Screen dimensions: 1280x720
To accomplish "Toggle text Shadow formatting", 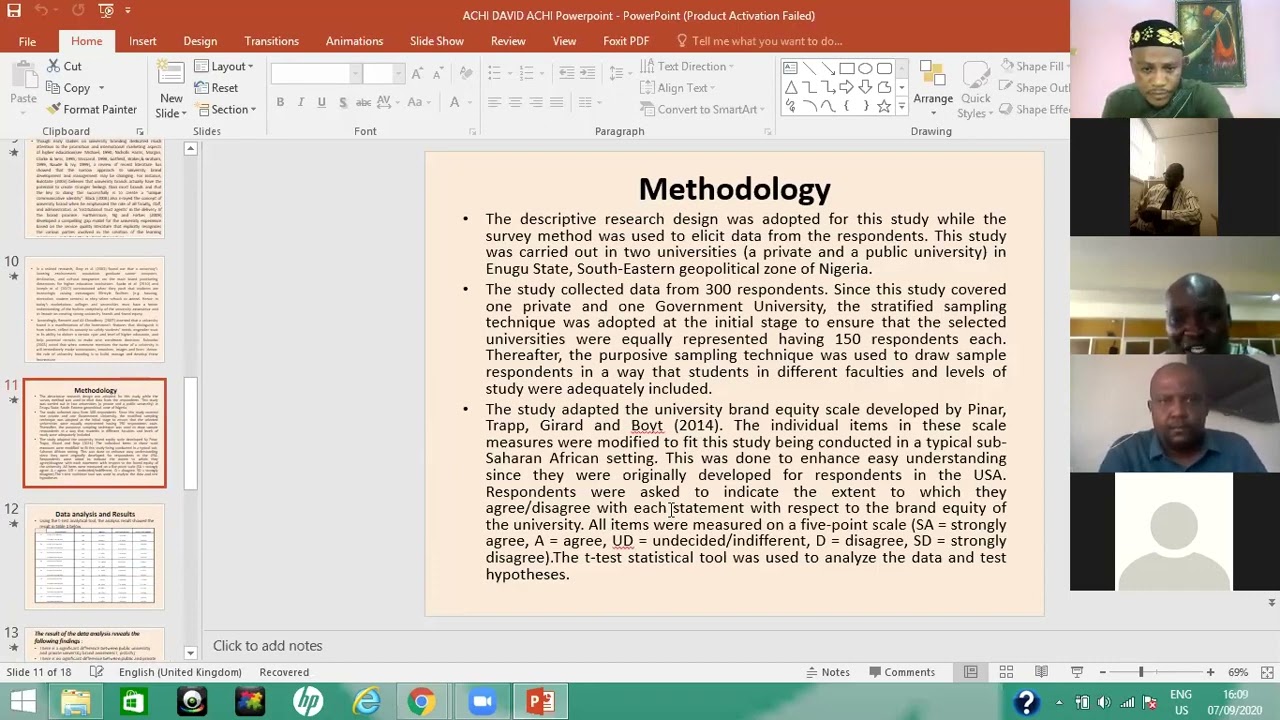I will [343, 102].
